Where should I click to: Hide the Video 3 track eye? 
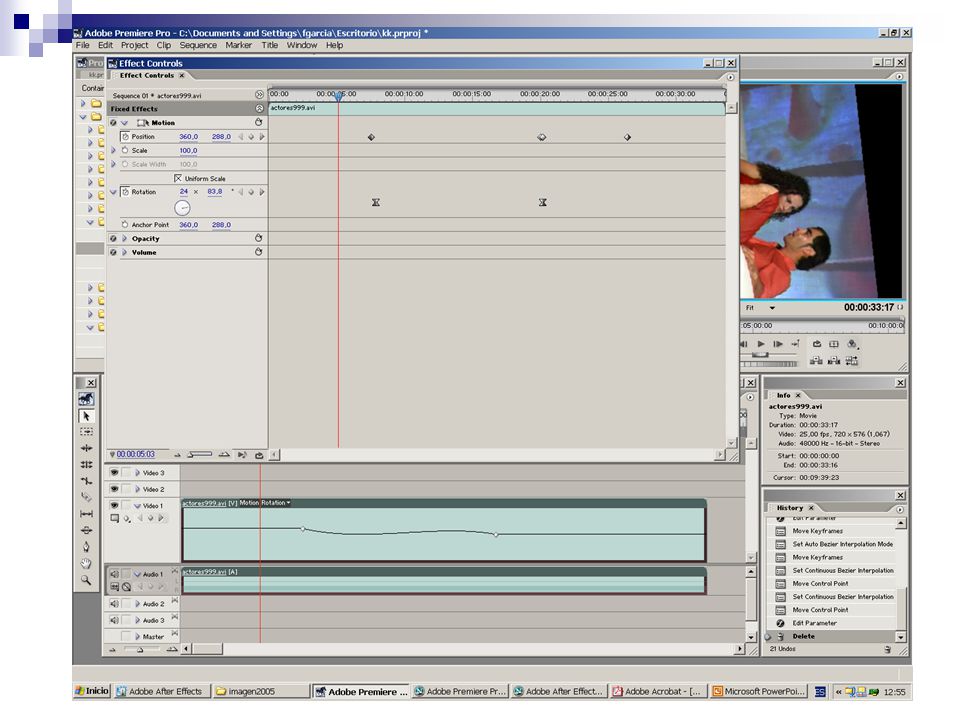114,473
